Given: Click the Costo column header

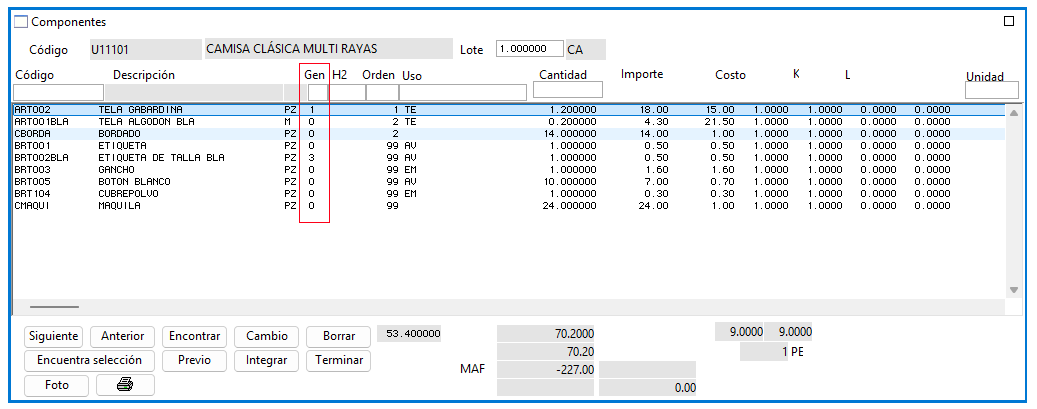Looking at the screenshot, I should (x=730, y=75).
